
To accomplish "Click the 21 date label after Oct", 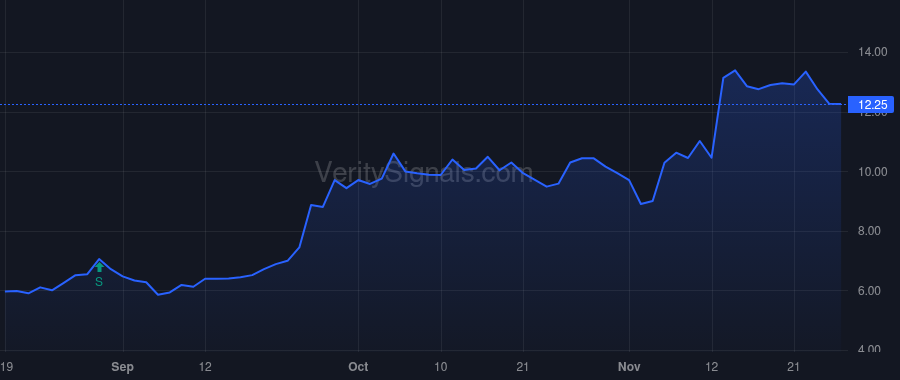I will tap(523, 367).
